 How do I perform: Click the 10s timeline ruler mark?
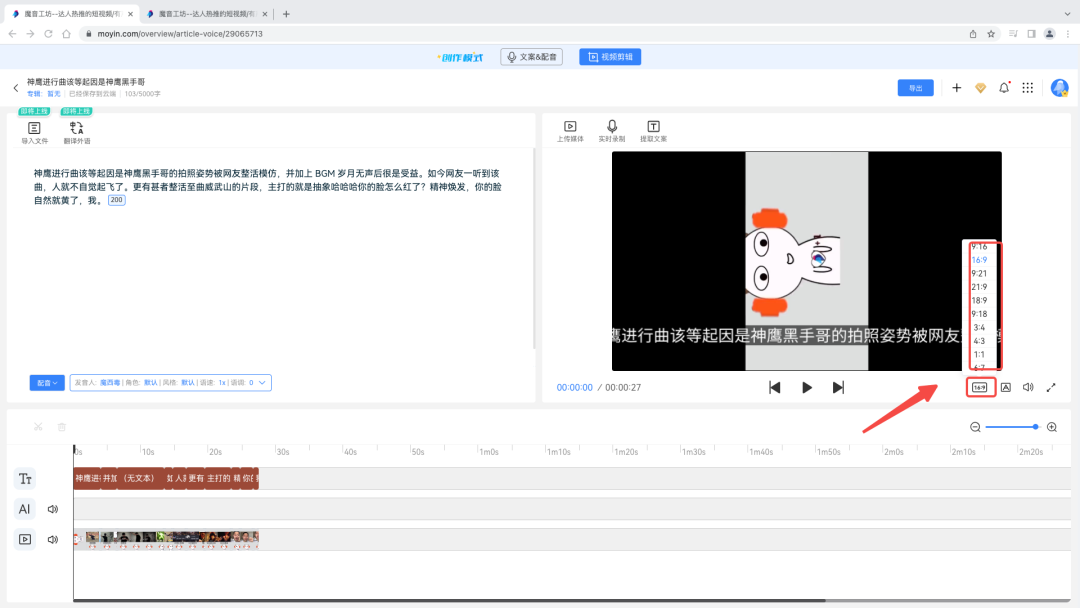[x=147, y=452]
